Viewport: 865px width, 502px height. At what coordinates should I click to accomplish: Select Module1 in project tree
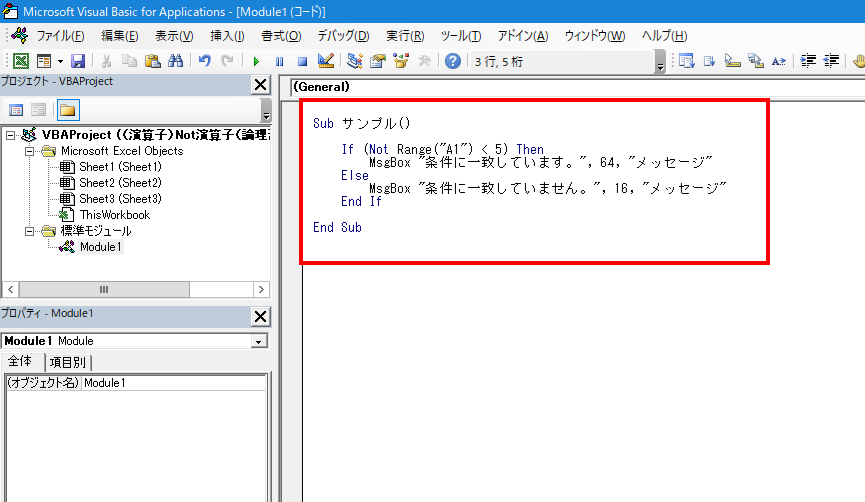(x=100, y=247)
